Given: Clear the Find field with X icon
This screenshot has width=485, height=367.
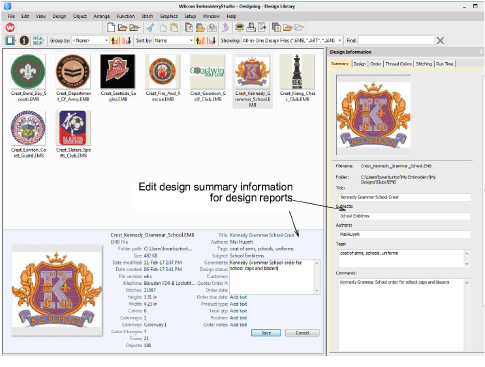Looking at the screenshot, I should click(x=440, y=40).
